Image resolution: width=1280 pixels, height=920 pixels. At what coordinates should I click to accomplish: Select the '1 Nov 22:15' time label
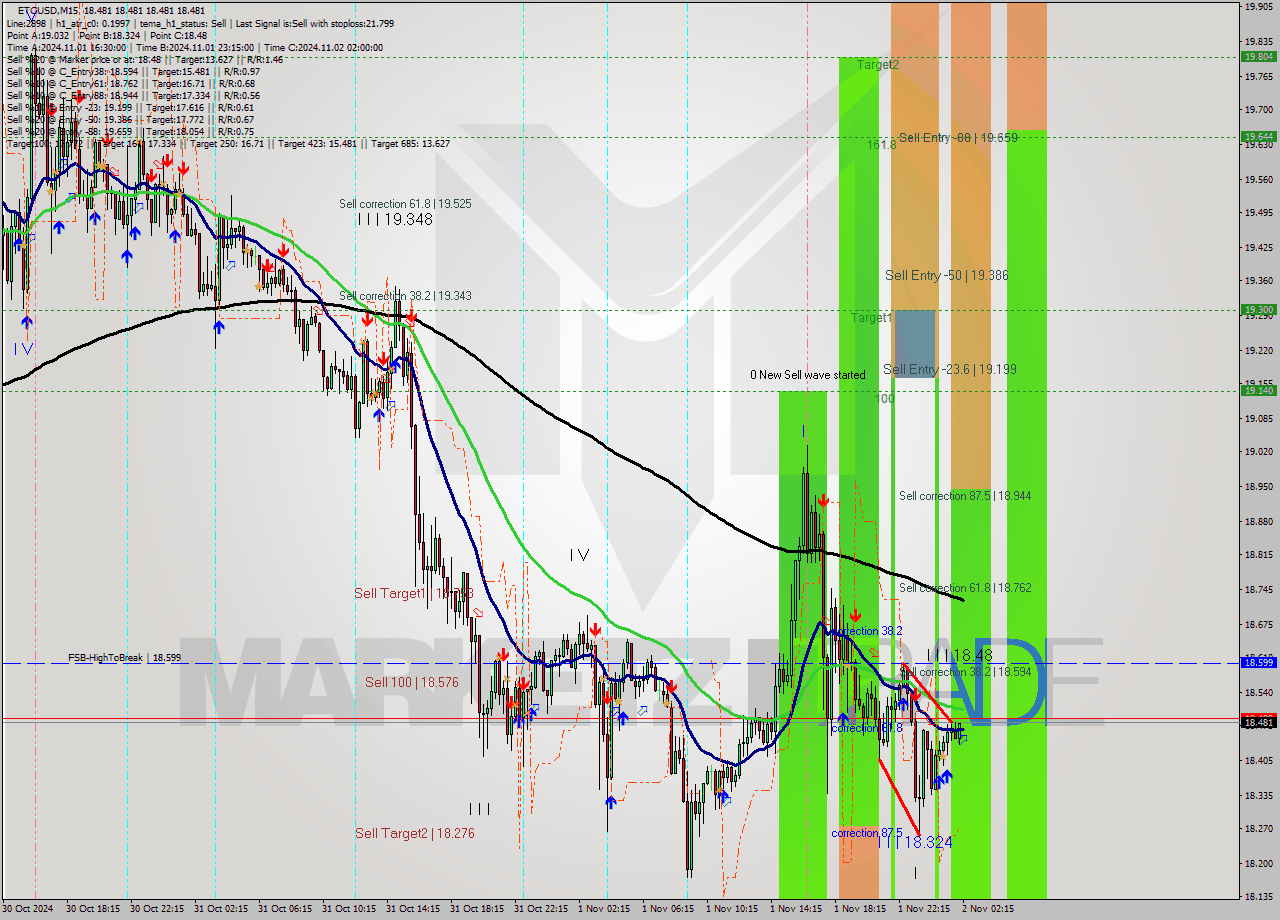[x=924, y=909]
